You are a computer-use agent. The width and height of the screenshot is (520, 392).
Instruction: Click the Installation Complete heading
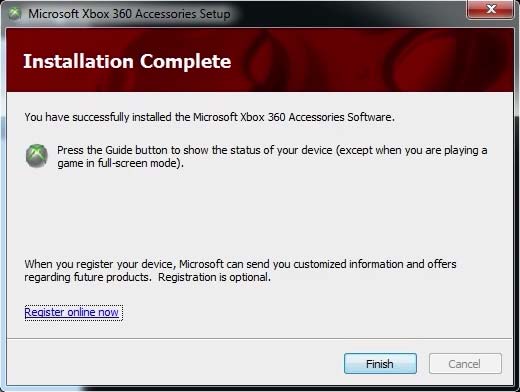point(127,61)
